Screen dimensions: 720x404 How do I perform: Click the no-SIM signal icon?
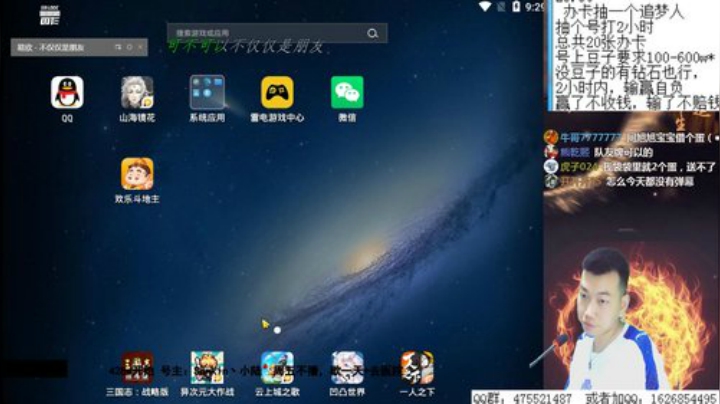tap(501, 6)
